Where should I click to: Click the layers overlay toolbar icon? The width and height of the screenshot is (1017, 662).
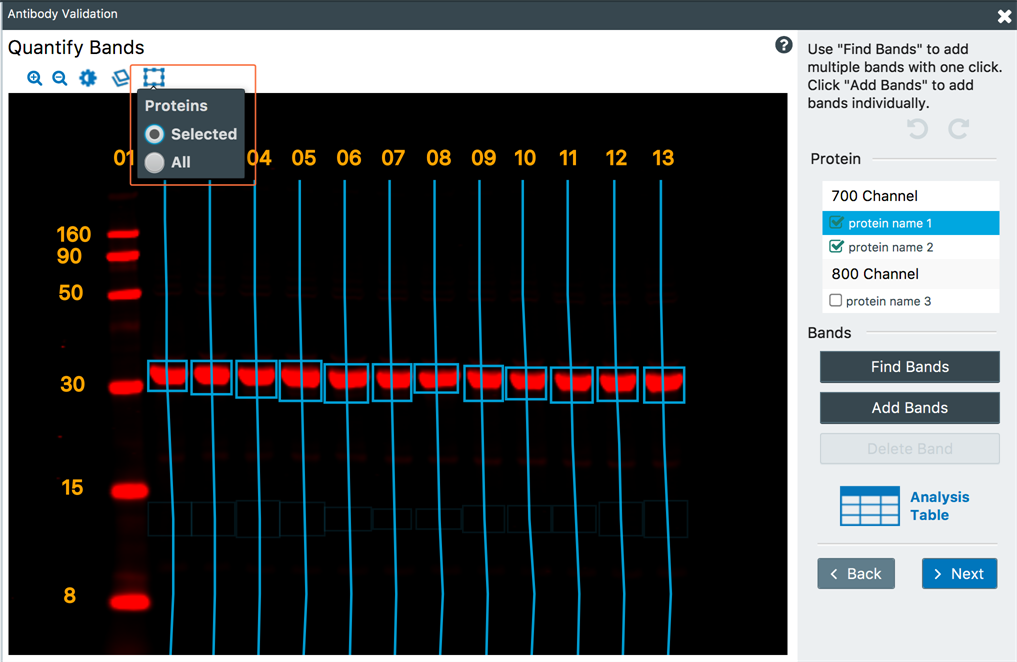pos(121,78)
